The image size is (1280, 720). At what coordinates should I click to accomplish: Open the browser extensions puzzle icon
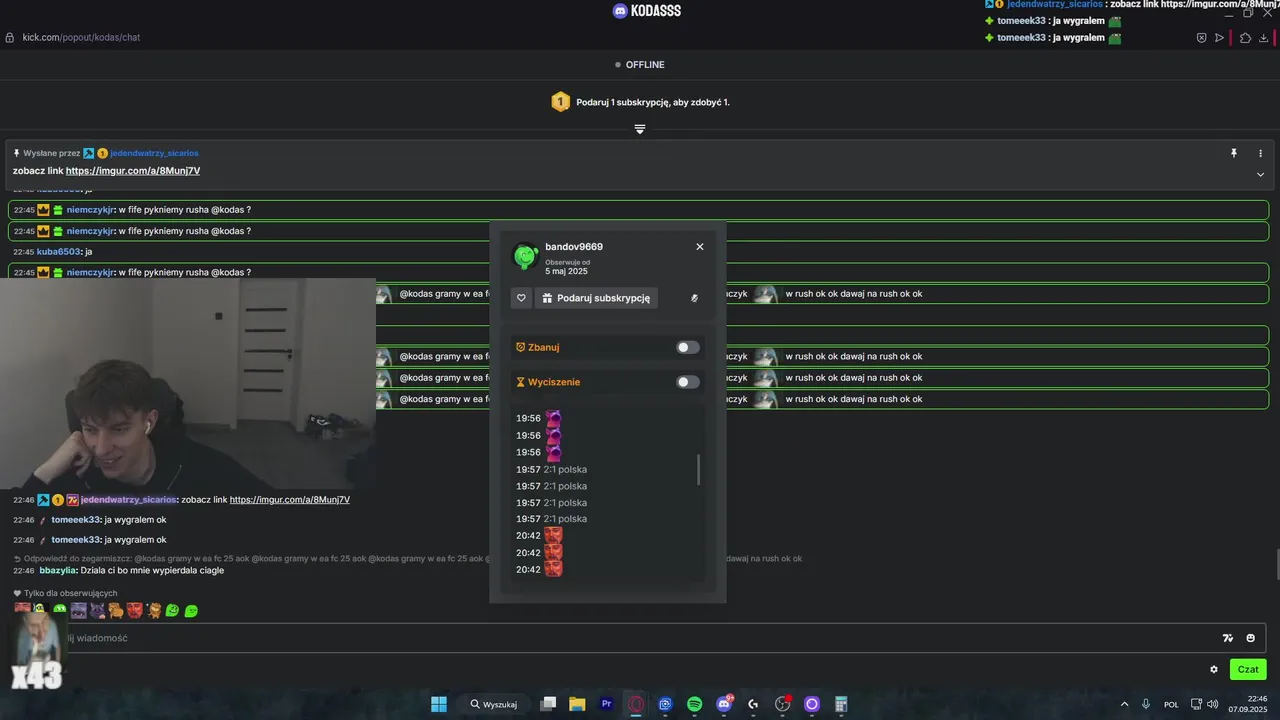tap(1245, 38)
